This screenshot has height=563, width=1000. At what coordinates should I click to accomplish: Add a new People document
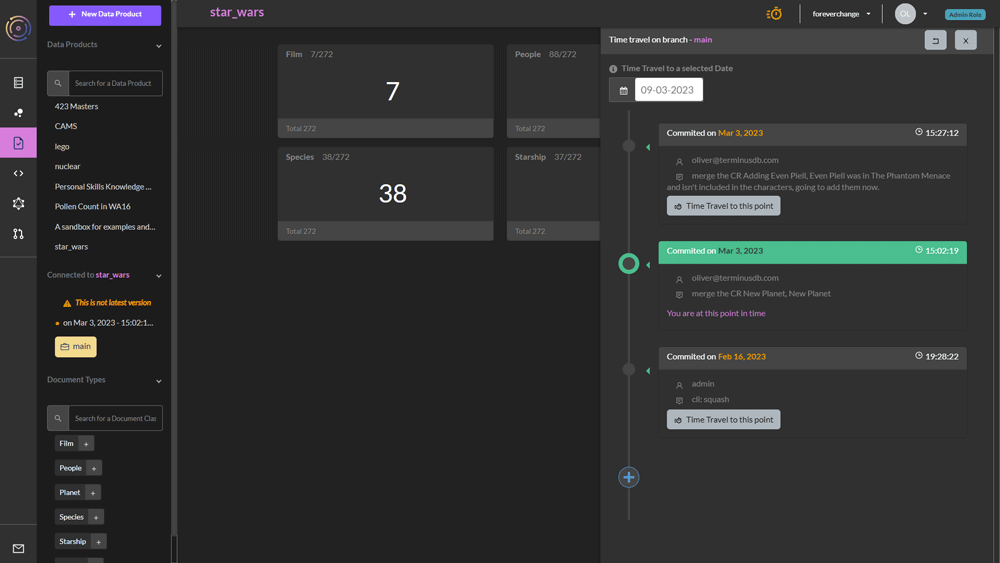point(94,468)
